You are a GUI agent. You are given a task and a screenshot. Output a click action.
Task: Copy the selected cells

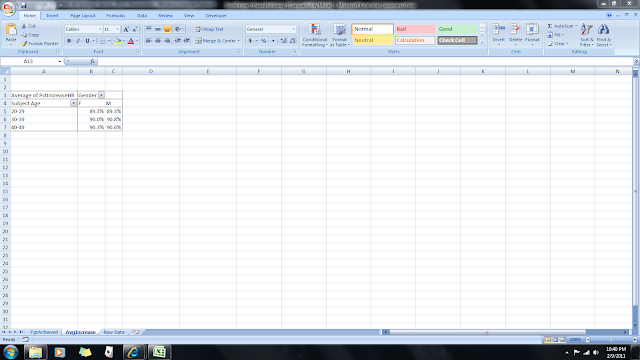tap(31, 35)
